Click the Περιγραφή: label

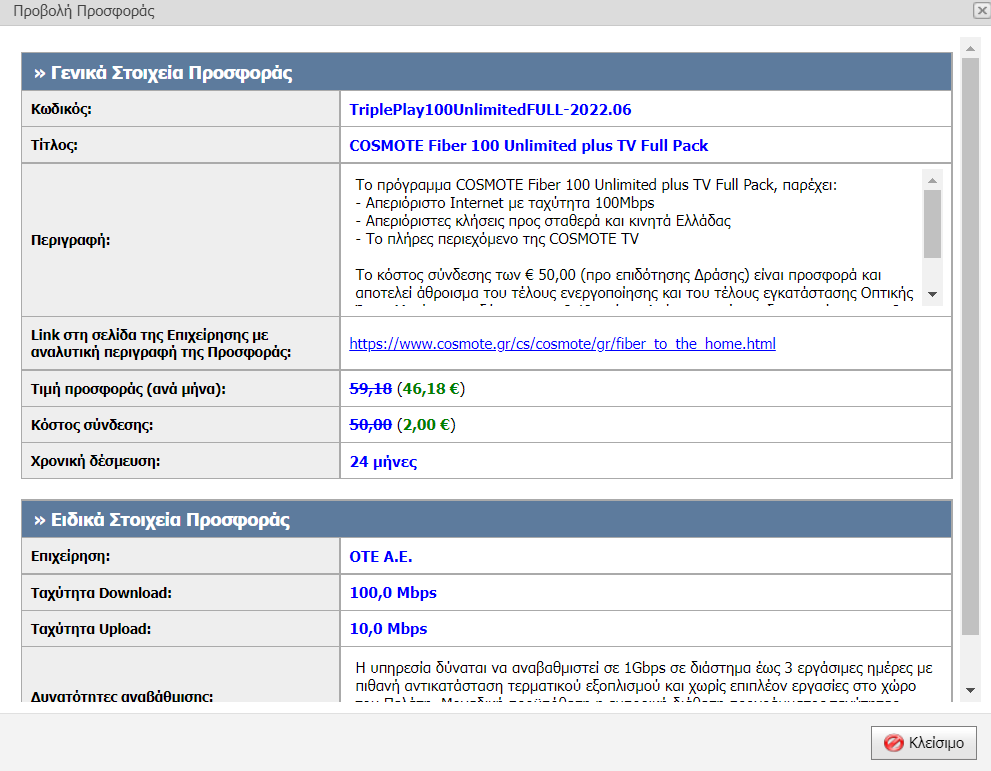[70, 240]
